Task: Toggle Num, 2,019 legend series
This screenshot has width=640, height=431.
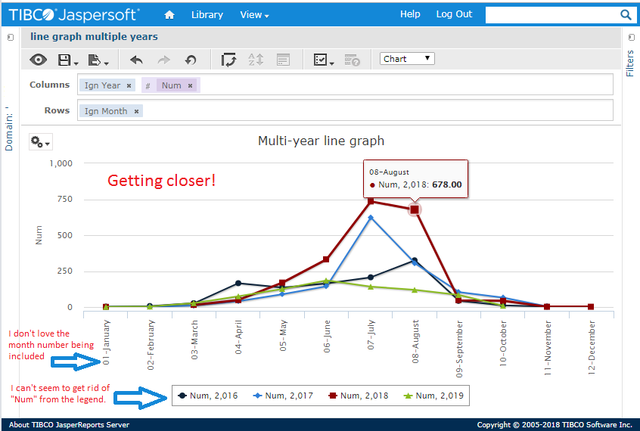Action: coord(434,395)
